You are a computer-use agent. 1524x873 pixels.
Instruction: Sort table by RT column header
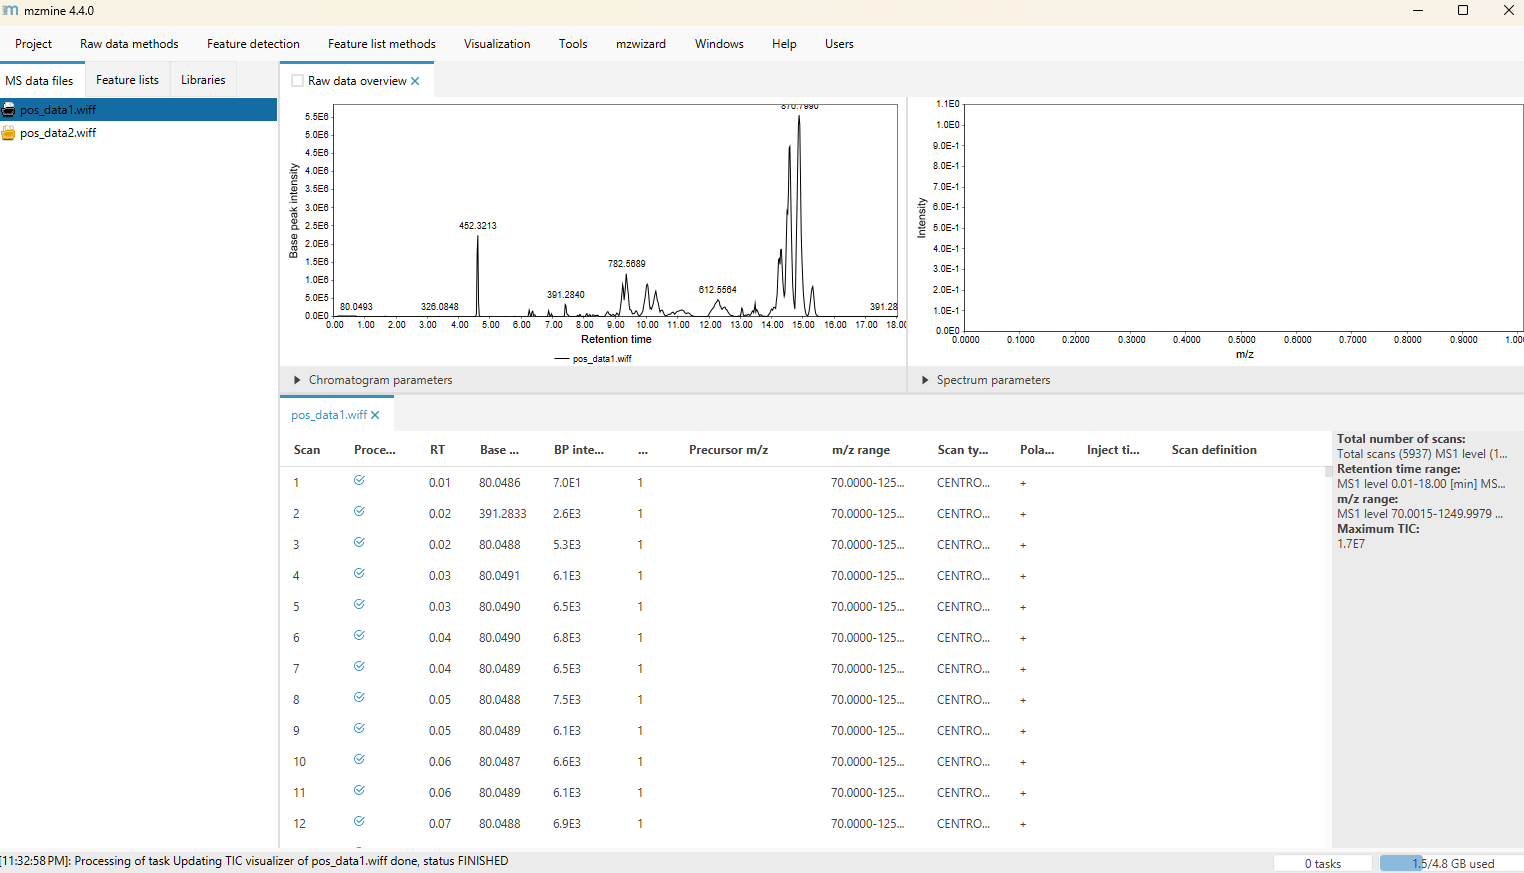(437, 450)
